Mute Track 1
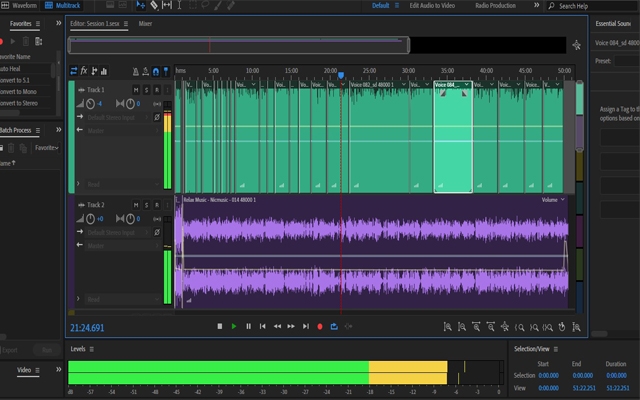 pyautogui.click(x=136, y=90)
